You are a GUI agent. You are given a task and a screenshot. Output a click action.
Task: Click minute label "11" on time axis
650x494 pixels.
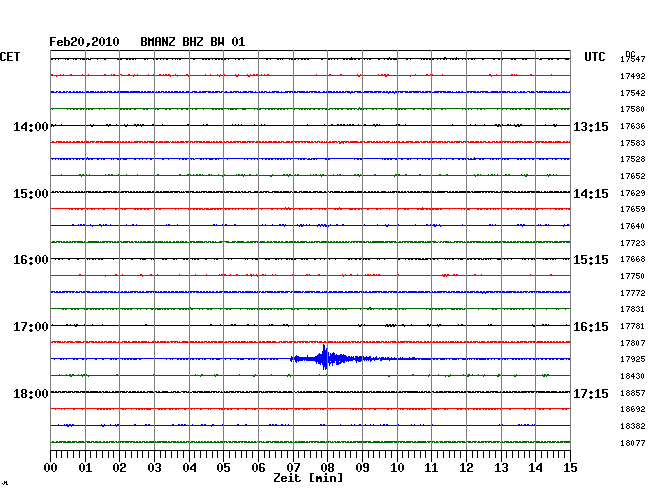[x=432, y=468]
